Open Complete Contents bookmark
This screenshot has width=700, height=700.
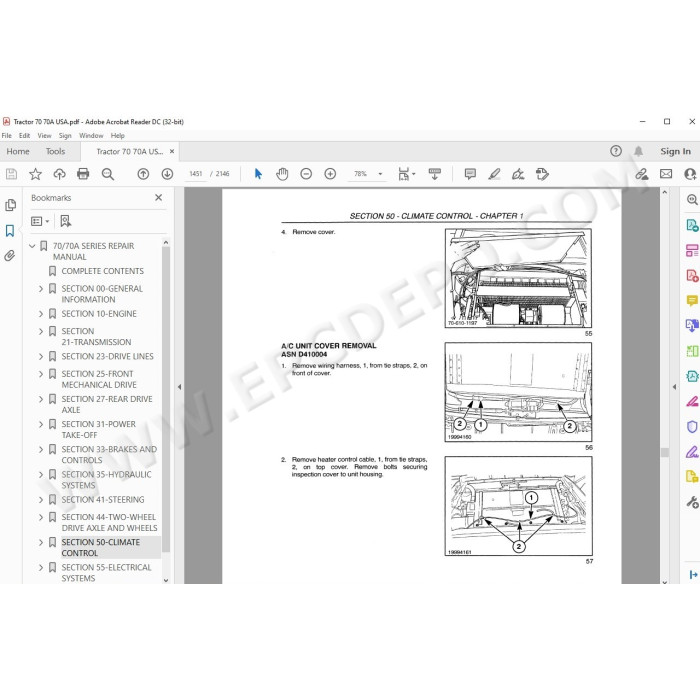coord(103,271)
